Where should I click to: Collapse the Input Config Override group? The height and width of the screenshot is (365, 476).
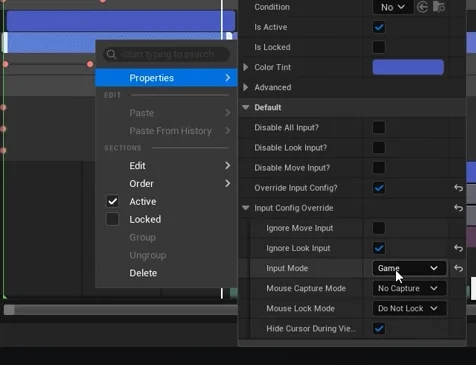click(x=246, y=208)
